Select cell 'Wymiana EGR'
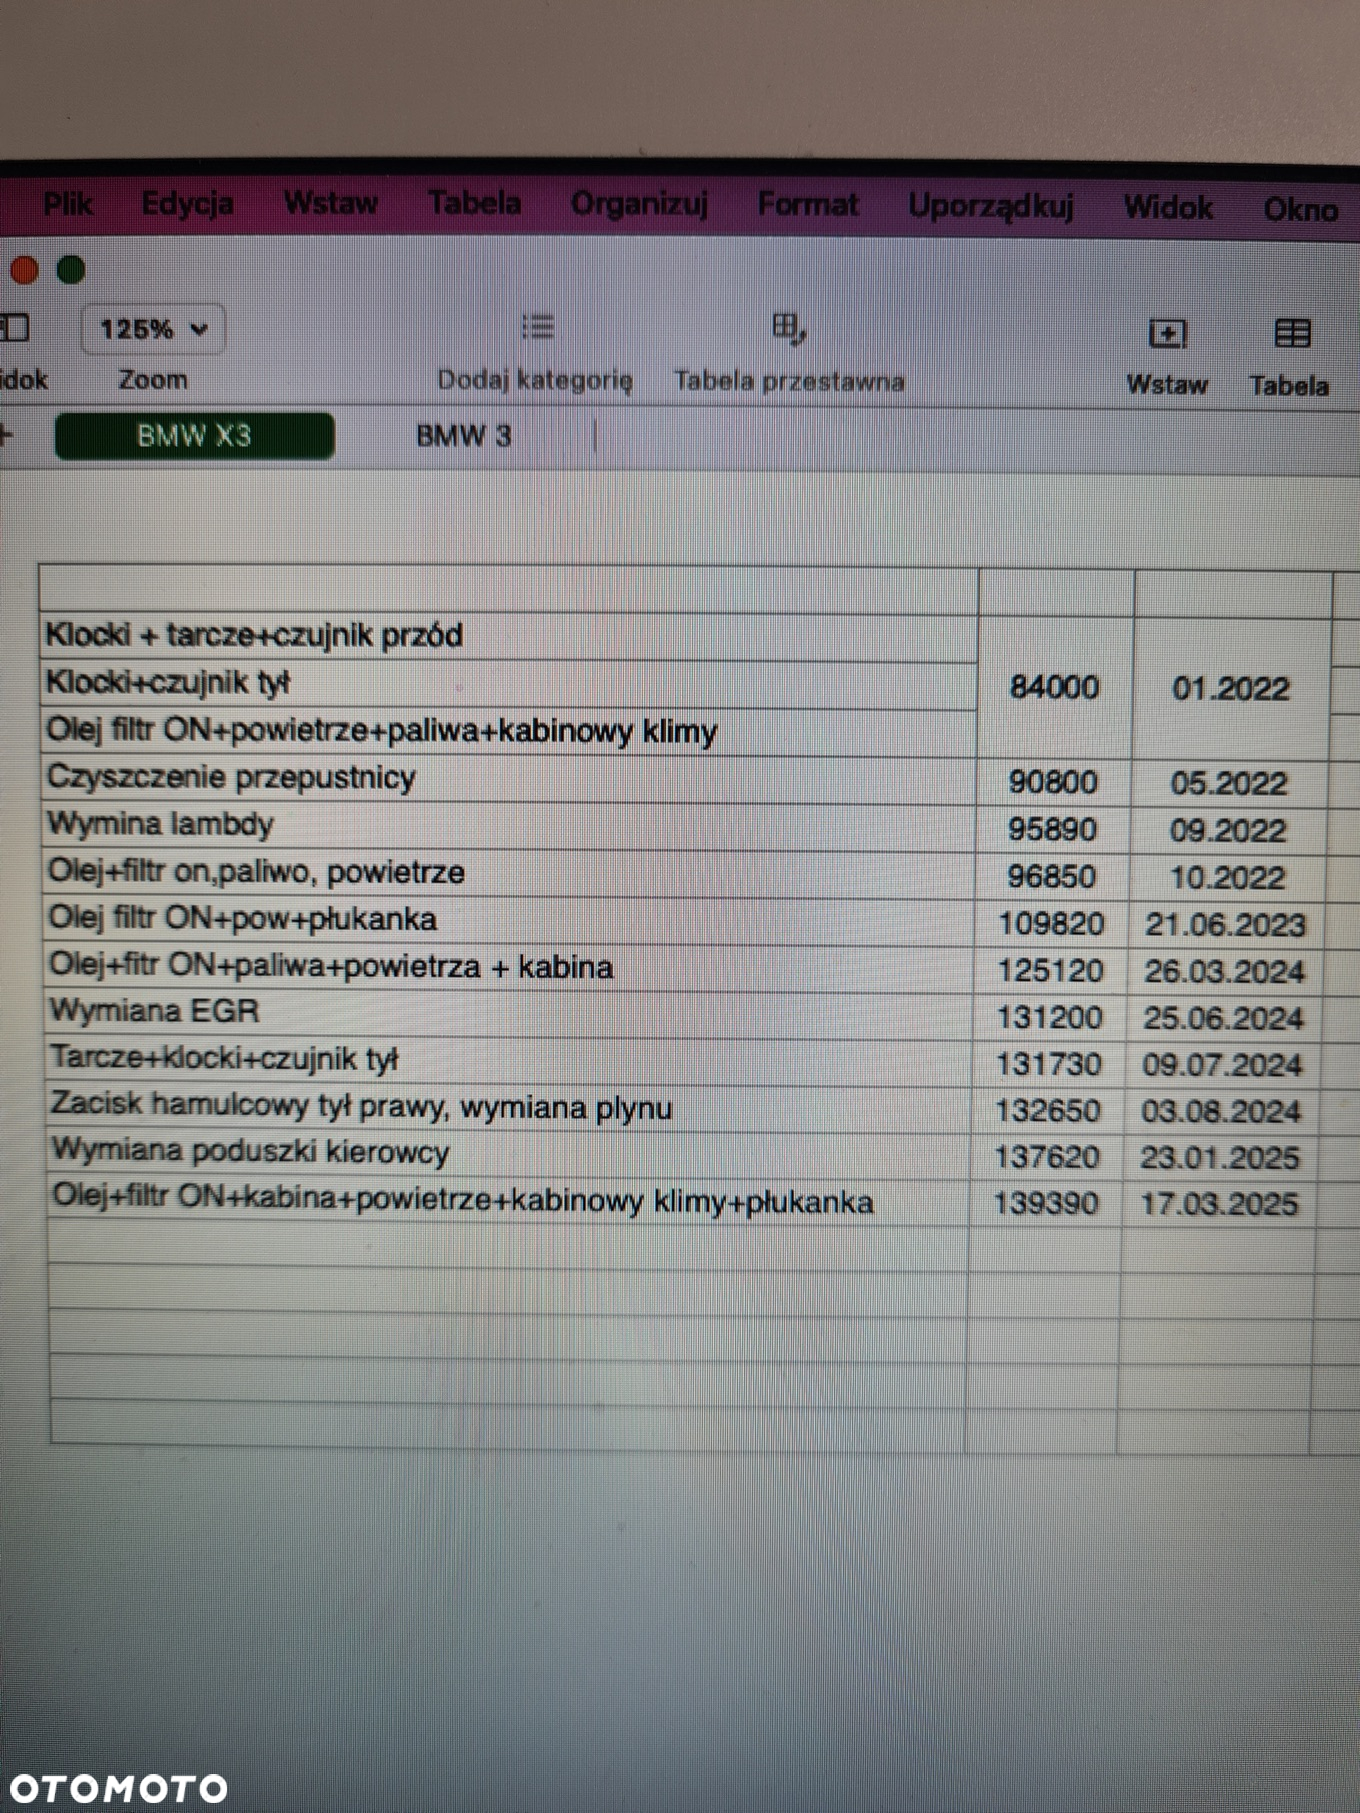Viewport: 1360px width, 1813px height. click(509, 1012)
